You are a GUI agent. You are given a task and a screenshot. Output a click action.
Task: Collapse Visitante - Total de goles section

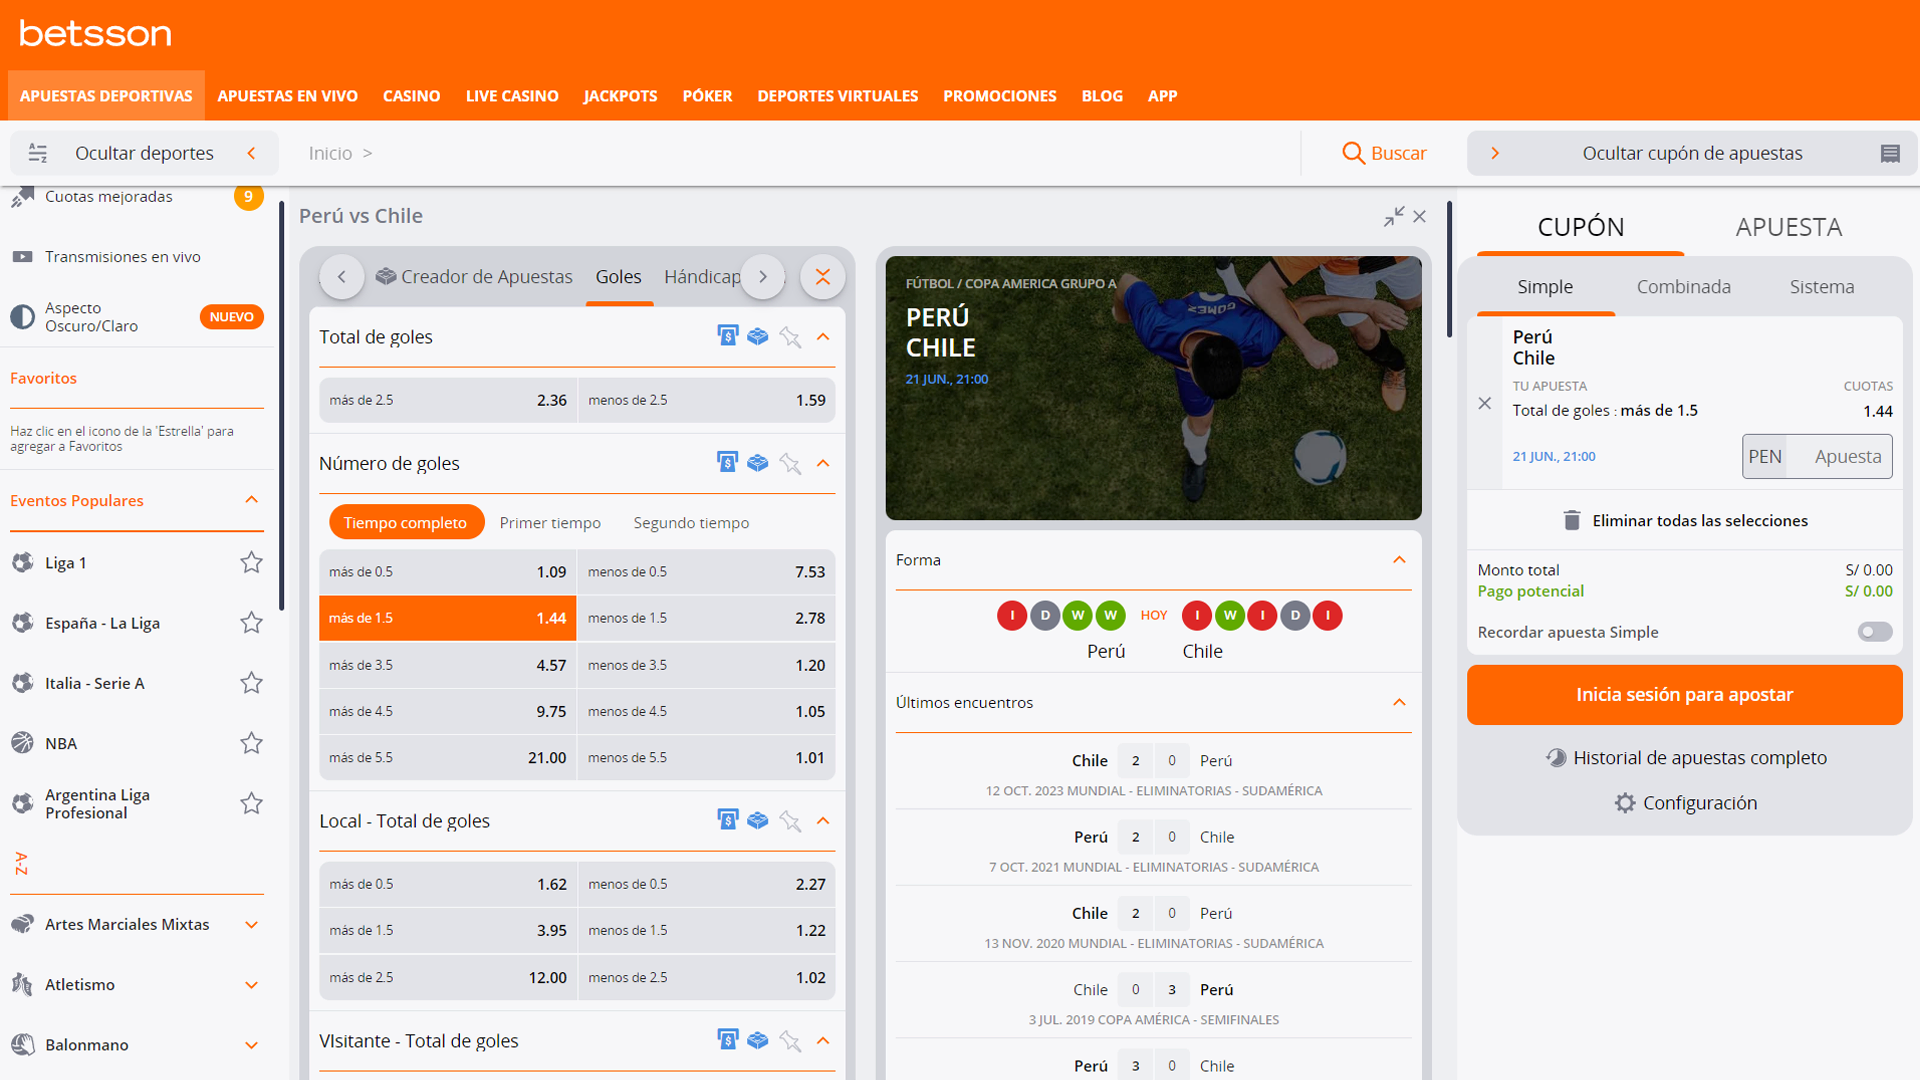823,1041
